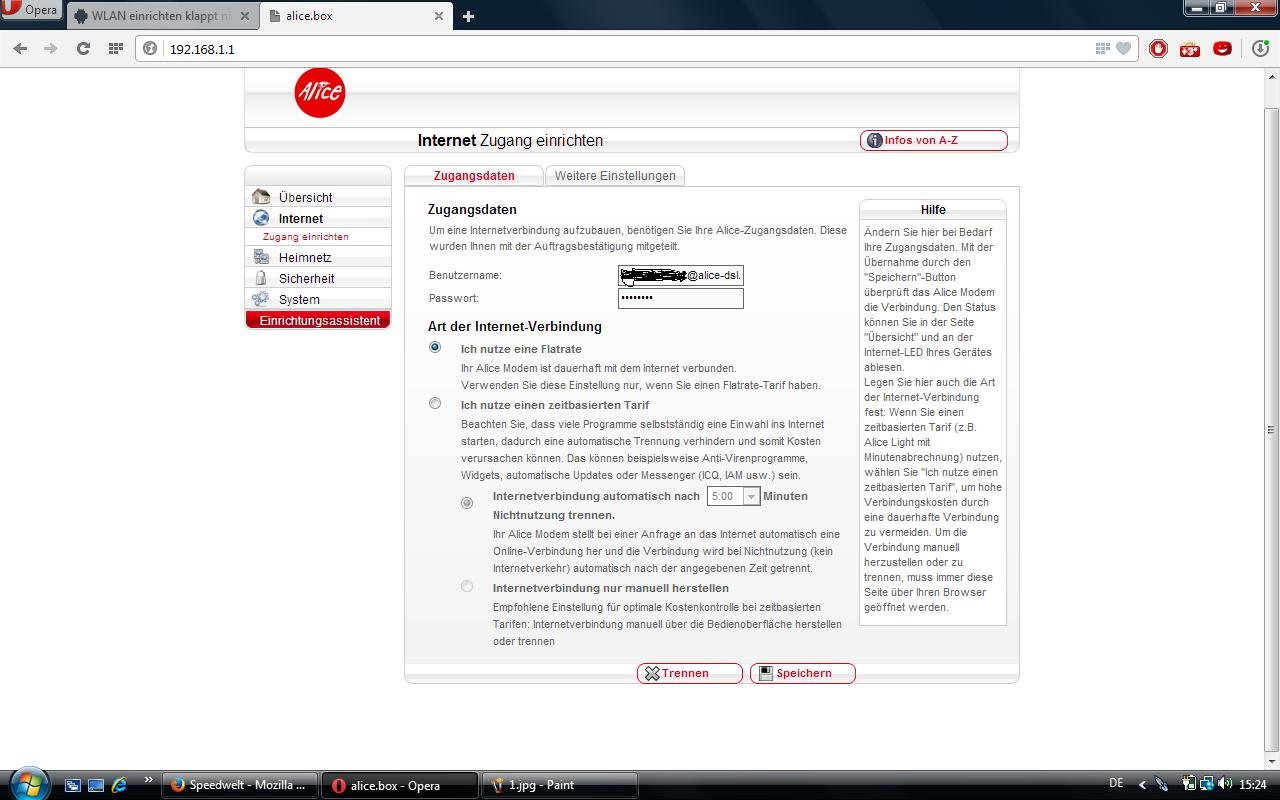Start the Einrichtungsassistent

pos(318,320)
